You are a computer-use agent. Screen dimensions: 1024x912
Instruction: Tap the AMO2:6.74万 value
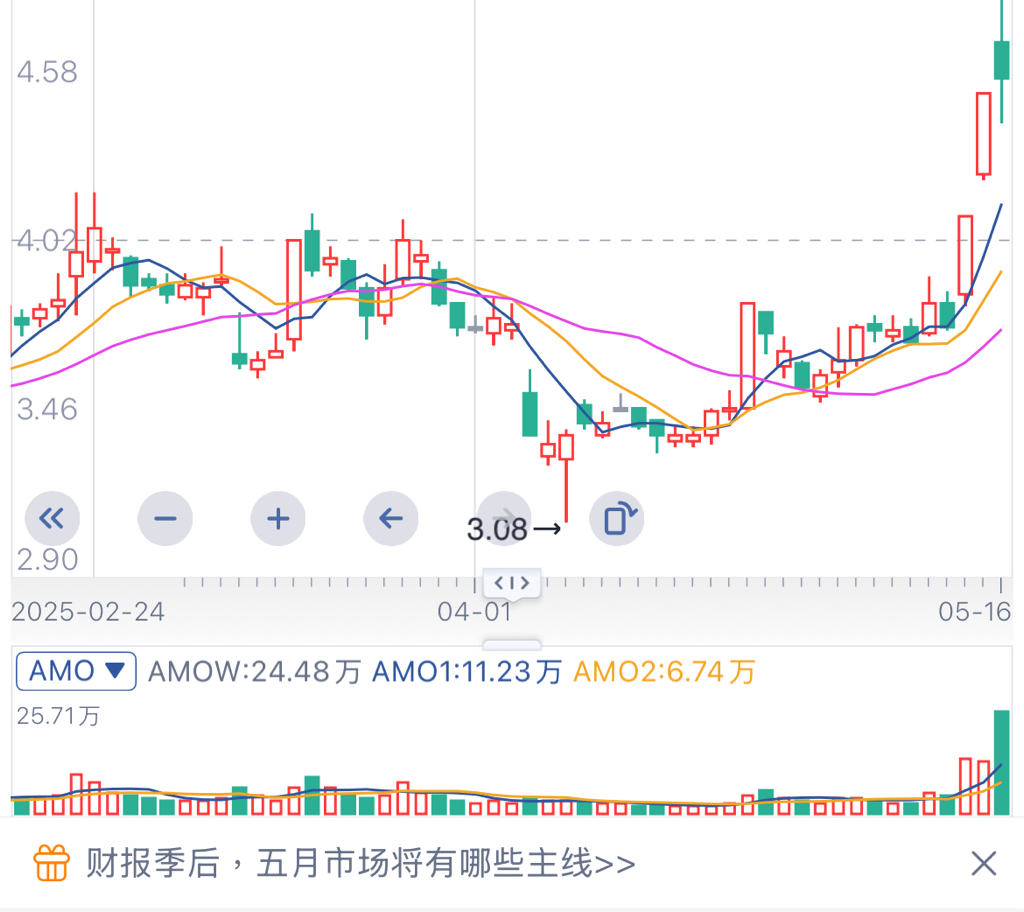(x=664, y=672)
